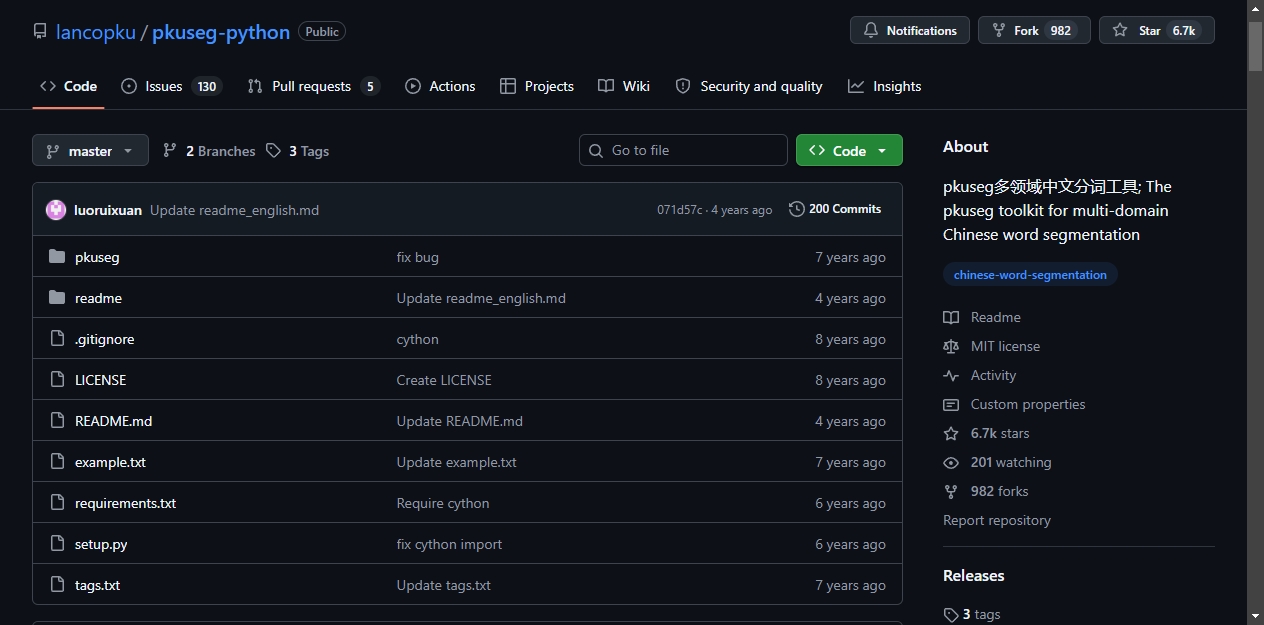This screenshot has height=625, width=1264.
Task: View the 200 Commits history
Action: click(835, 209)
